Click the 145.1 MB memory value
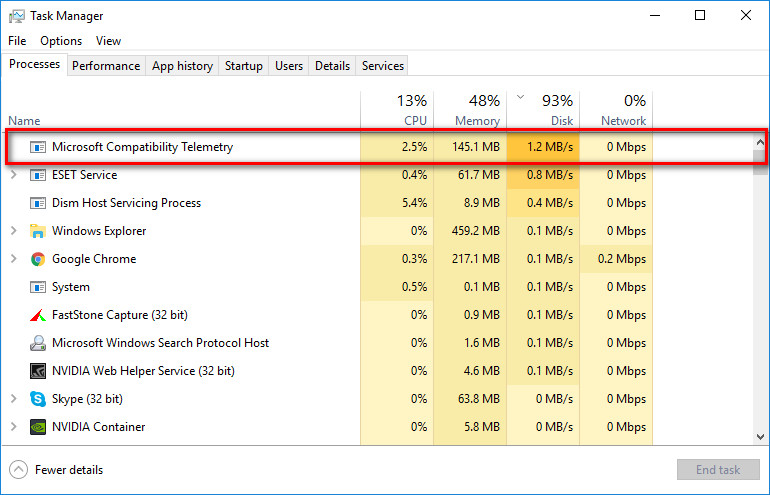Image resolution: width=770 pixels, height=495 pixels. point(475,147)
